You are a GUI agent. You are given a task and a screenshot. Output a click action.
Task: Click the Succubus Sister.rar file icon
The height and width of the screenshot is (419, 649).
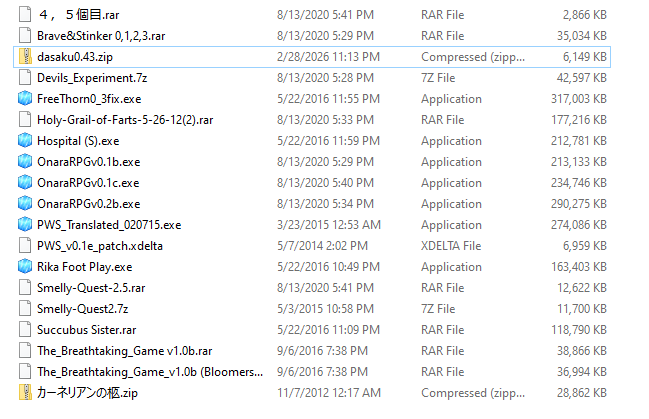click(x=25, y=330)
